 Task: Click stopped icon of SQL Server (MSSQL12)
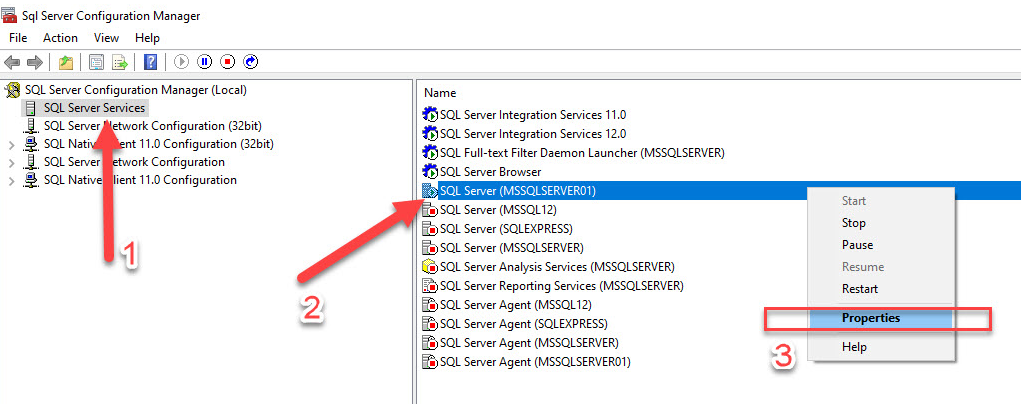click(x=430, y=210)
